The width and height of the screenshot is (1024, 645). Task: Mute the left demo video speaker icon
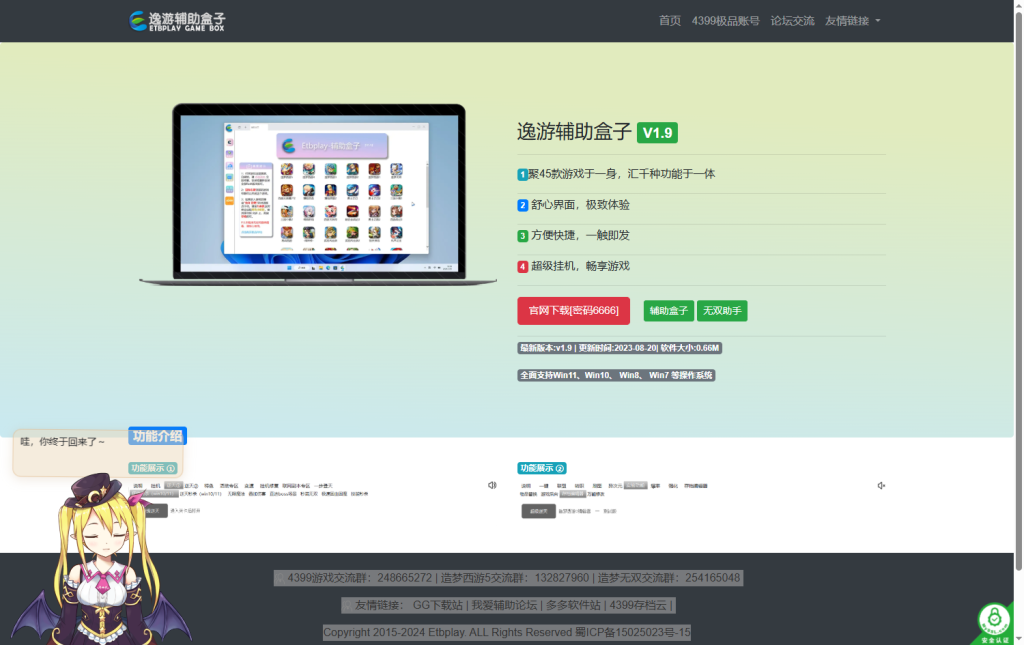point(492,485)
